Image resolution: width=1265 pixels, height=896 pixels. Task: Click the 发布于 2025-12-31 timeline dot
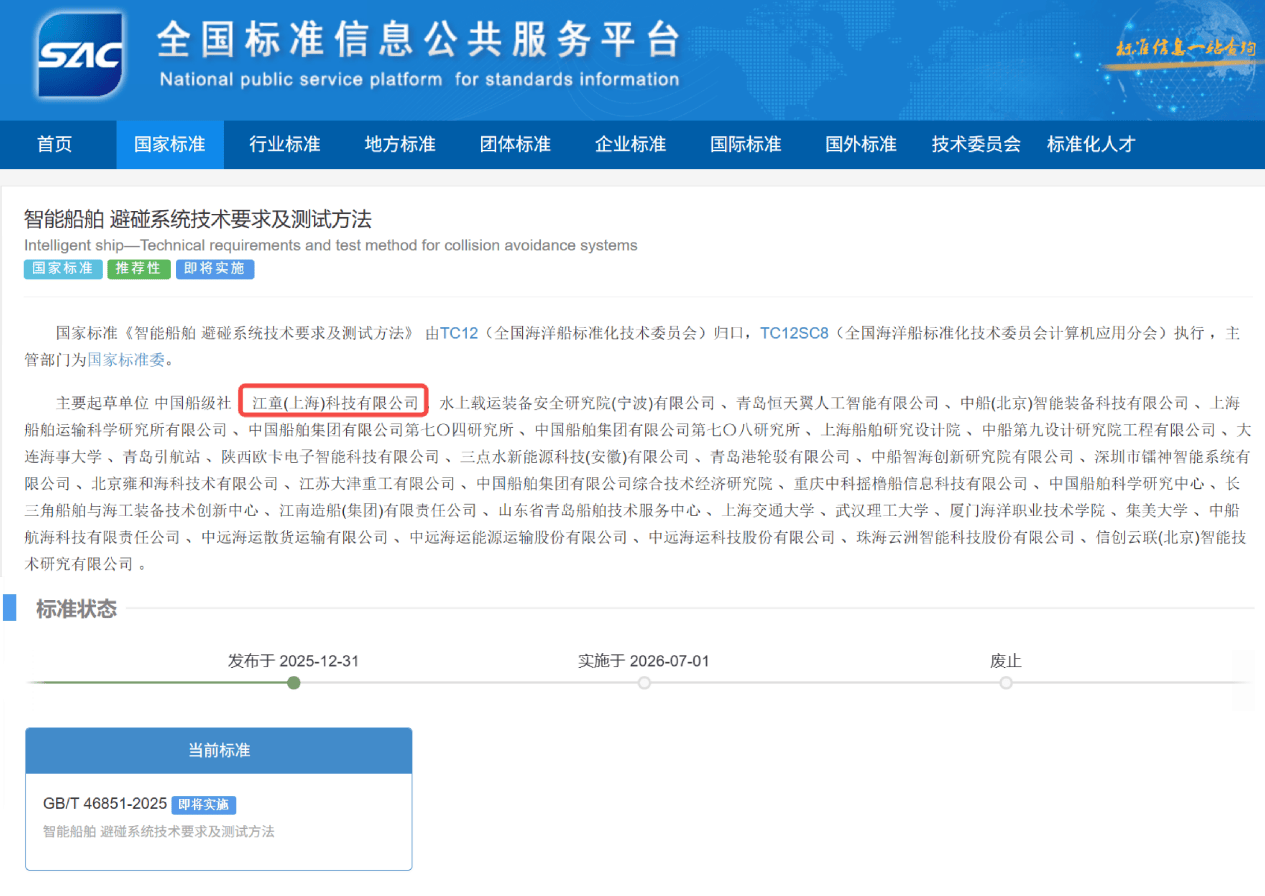click(x=293, y=683)
